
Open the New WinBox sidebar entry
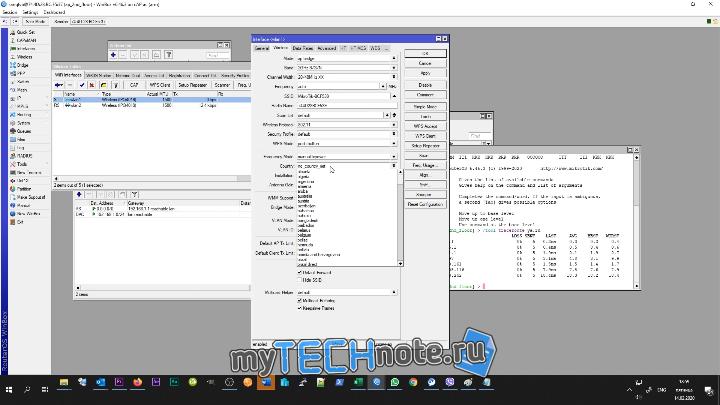click(28, 214)
